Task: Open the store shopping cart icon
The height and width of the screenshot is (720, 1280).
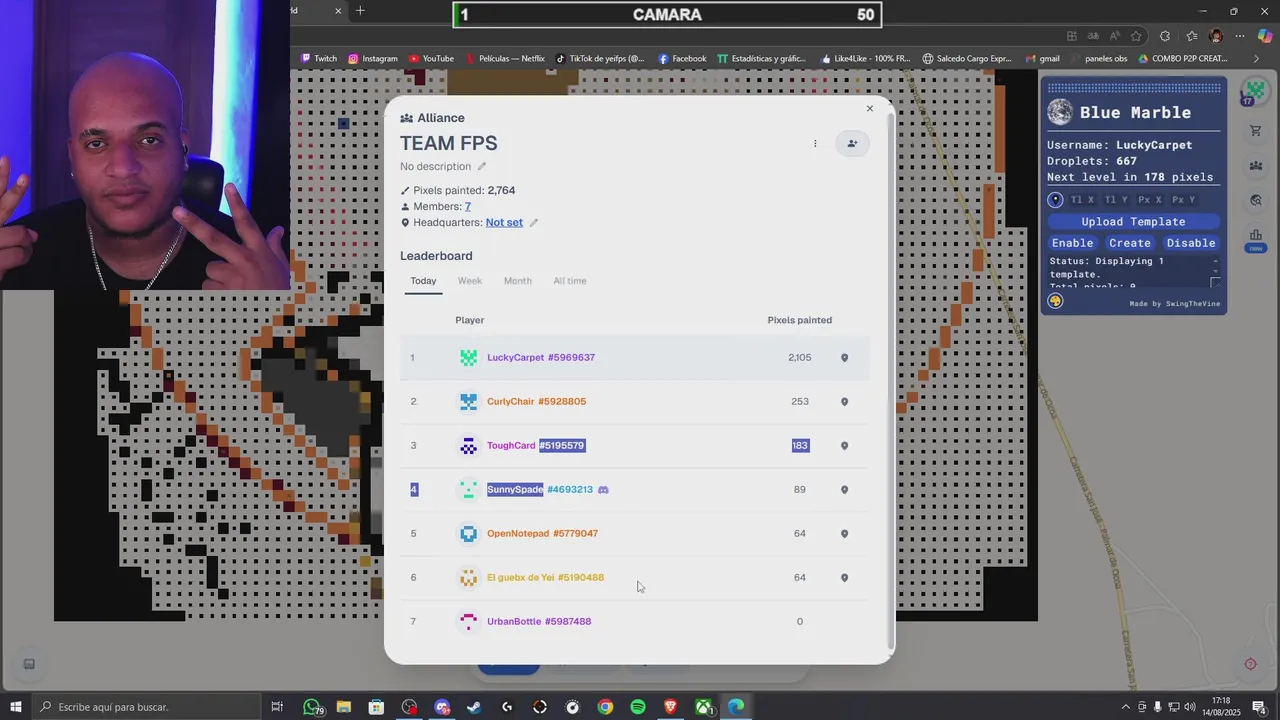Action: click(1256, 131)
